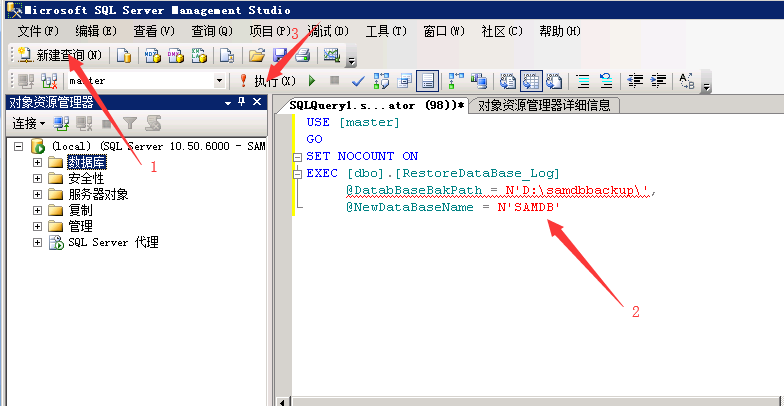Save the query with floppy disk icon
The image size is (784, 406).
pyautogui.click(x=279, y=56)
